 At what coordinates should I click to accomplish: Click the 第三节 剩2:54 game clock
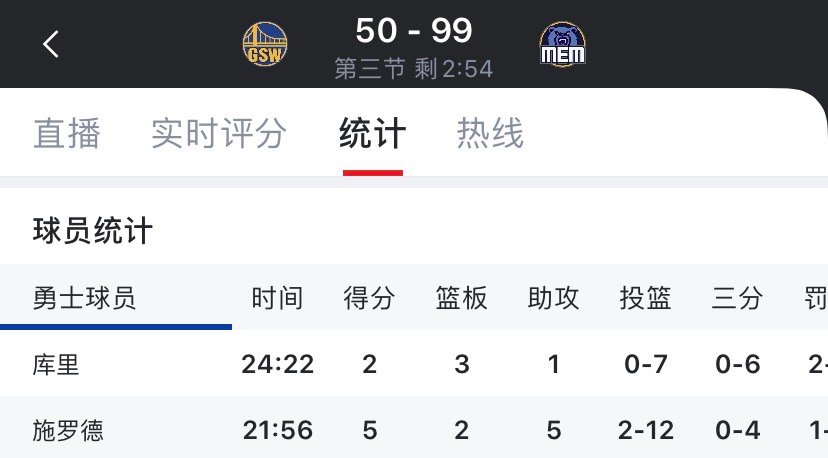click(x=414, y=69)
